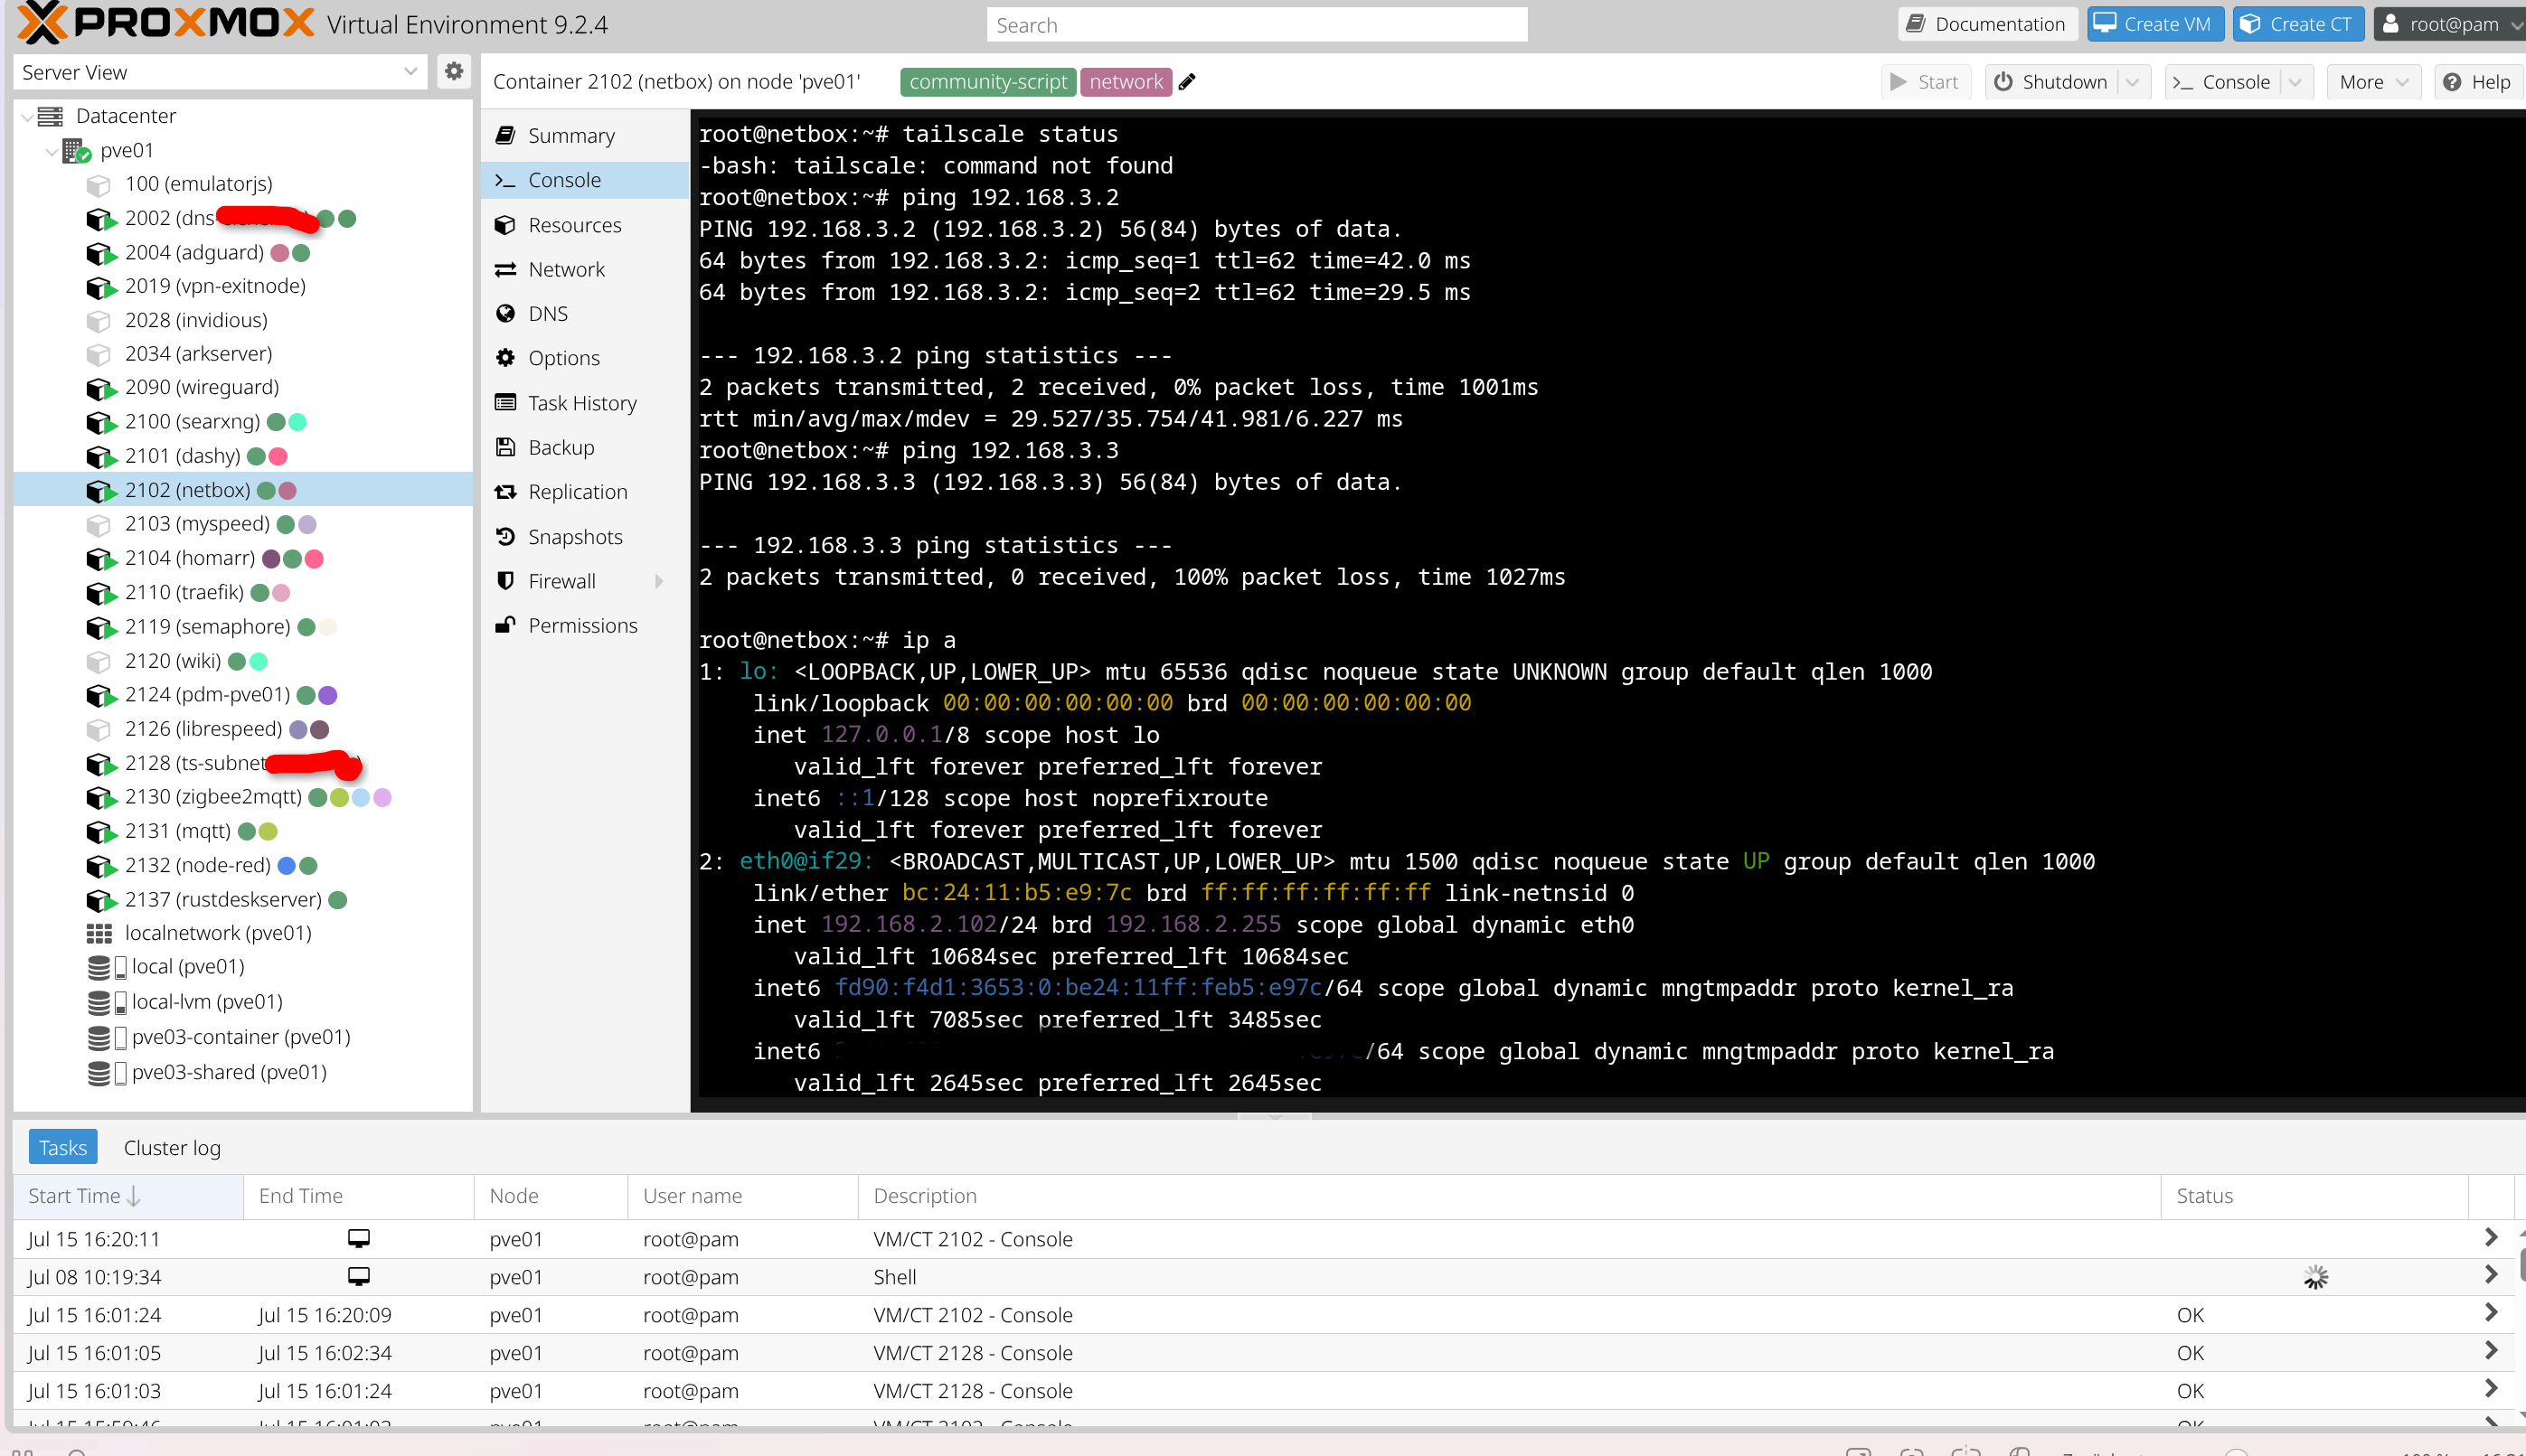Click the green tag dot on 2137 (rustdeskserver)
This screenshot has width=2526, height=1456.
point(338,900)
